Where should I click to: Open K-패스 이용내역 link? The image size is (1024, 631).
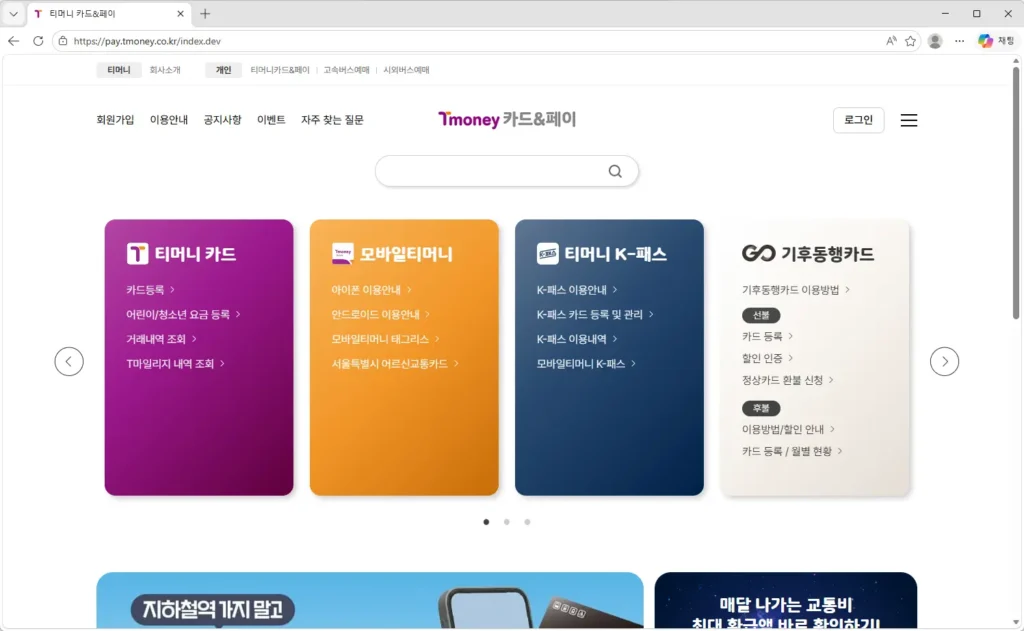coord(577,339)
